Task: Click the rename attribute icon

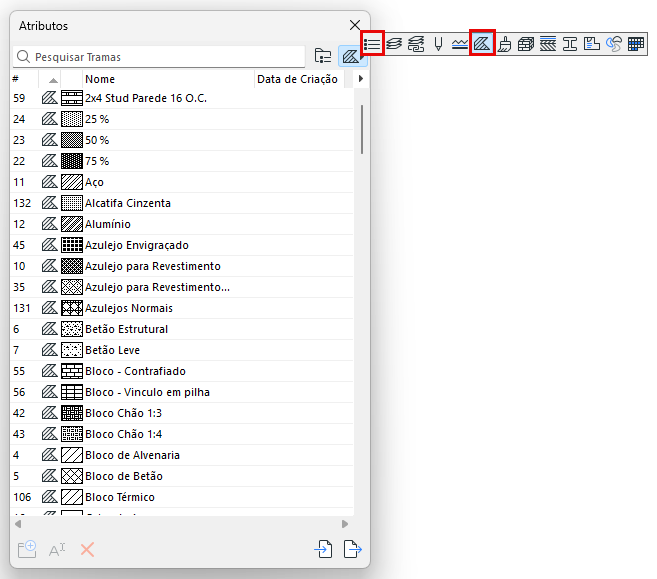Action: 57,549
